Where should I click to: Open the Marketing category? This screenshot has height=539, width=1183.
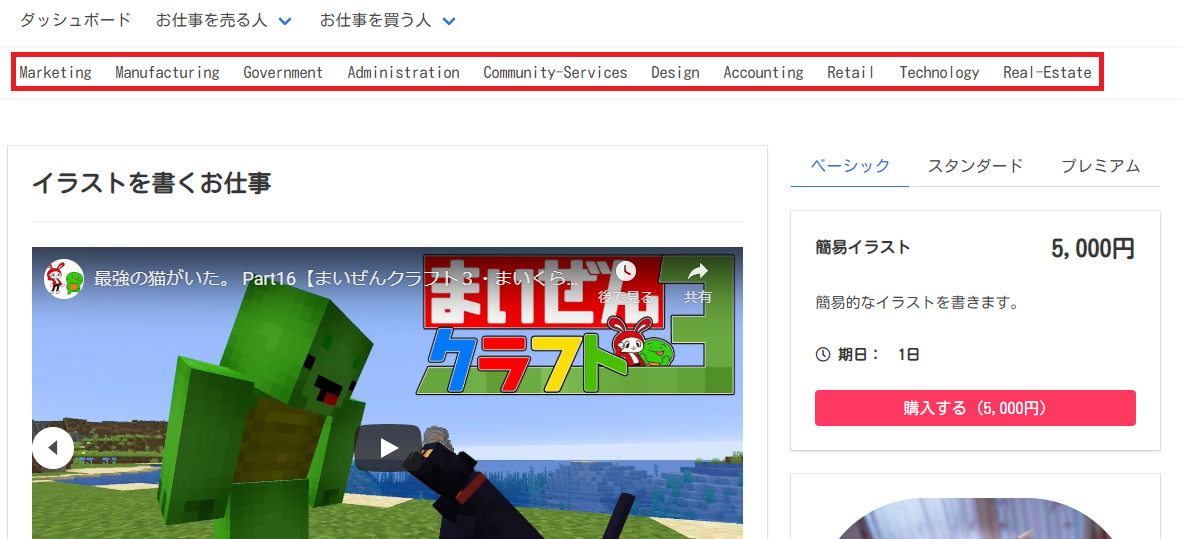click(x=56, y=72)
